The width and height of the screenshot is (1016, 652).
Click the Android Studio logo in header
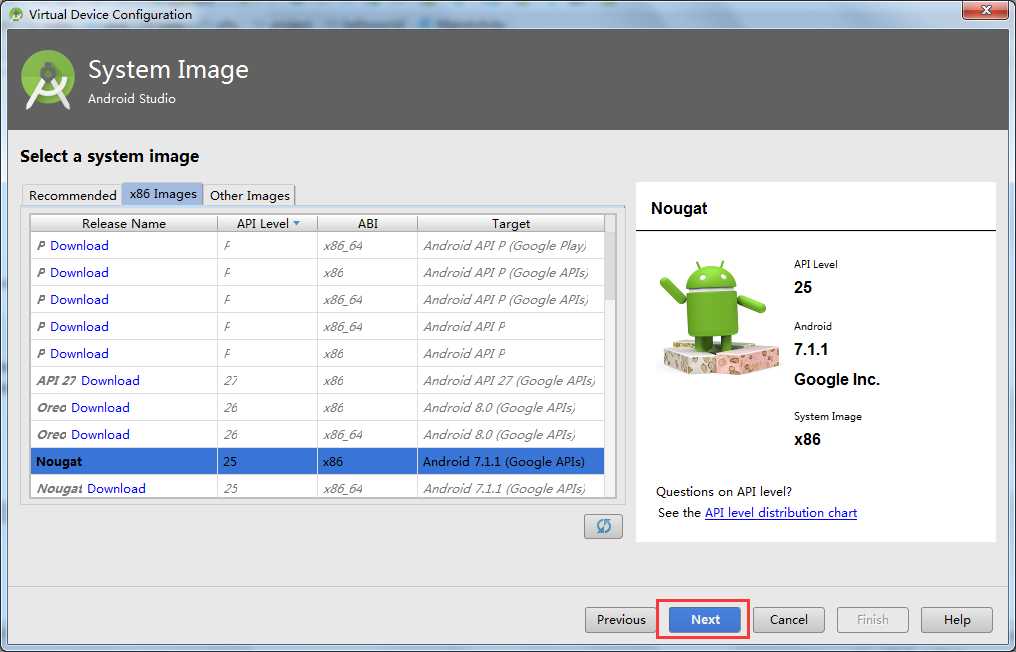(x=48, y=79)
